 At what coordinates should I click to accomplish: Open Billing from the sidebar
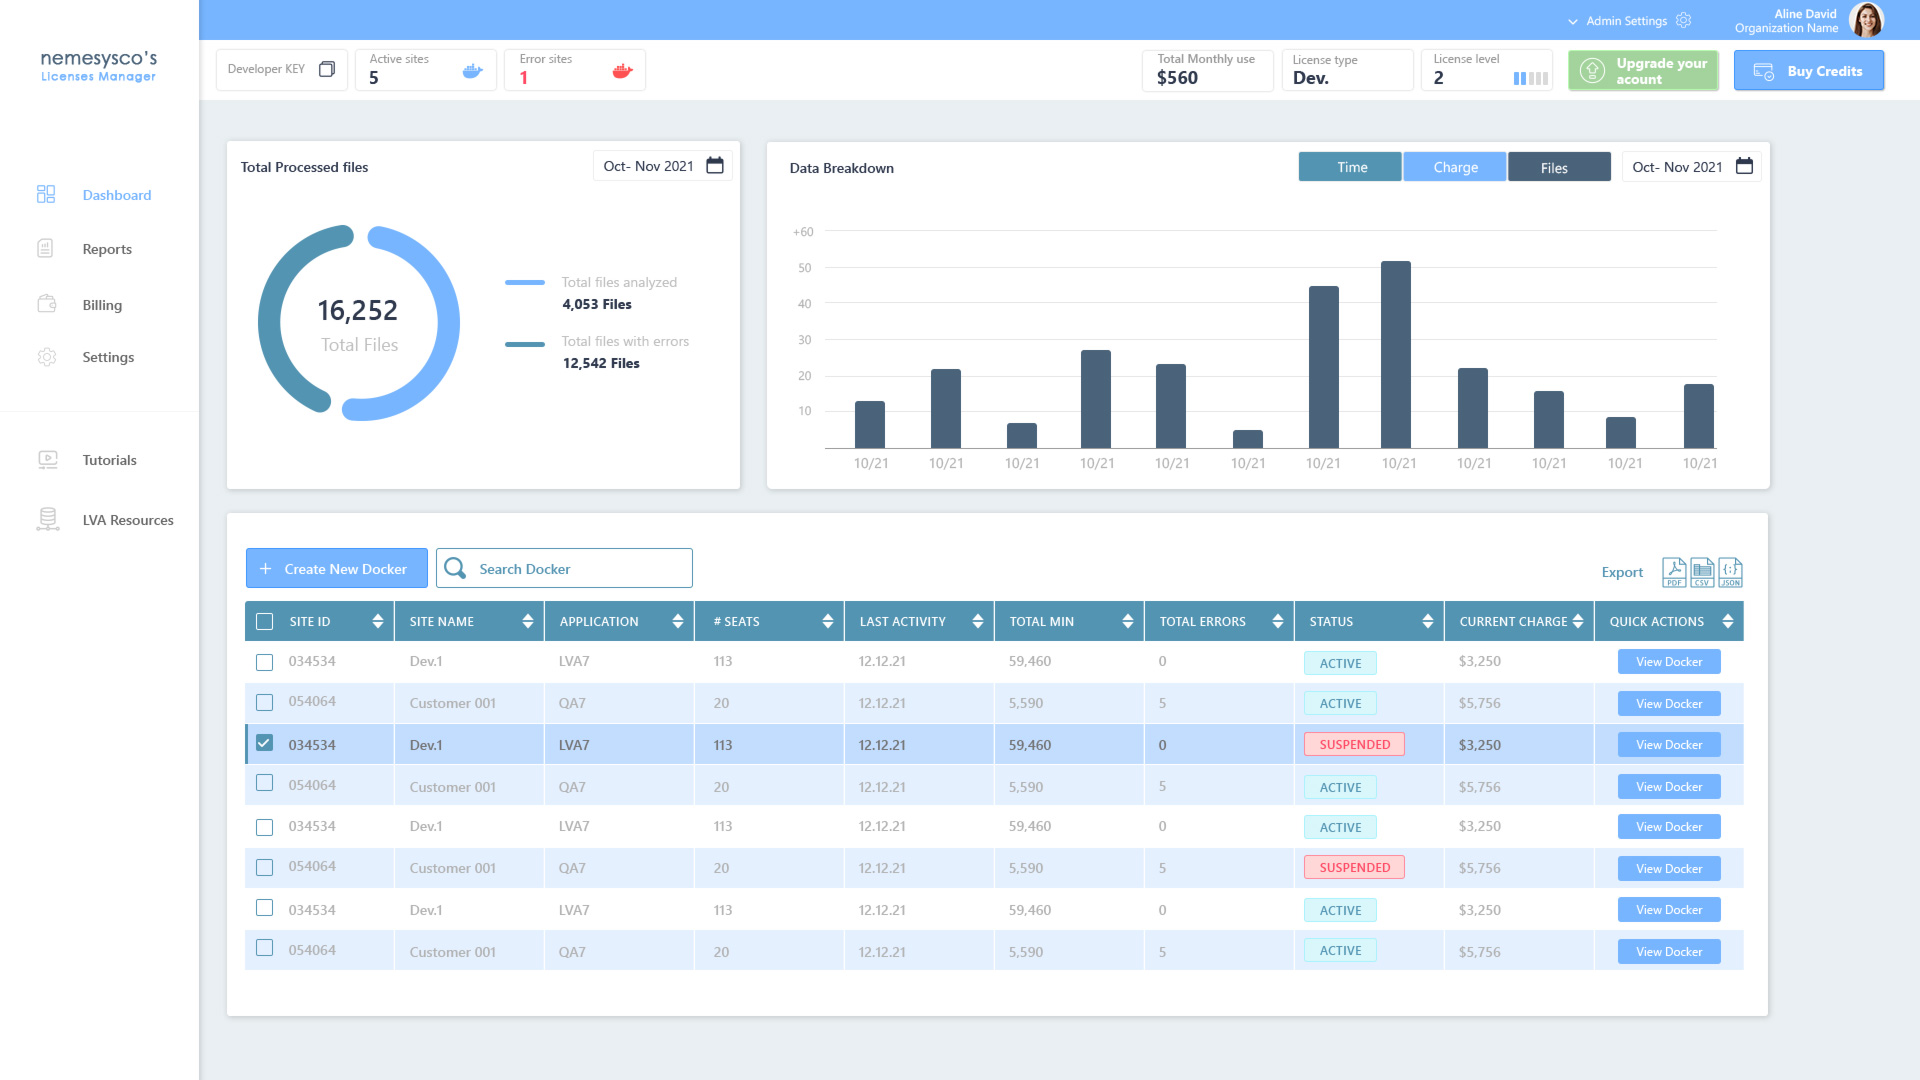101,305
